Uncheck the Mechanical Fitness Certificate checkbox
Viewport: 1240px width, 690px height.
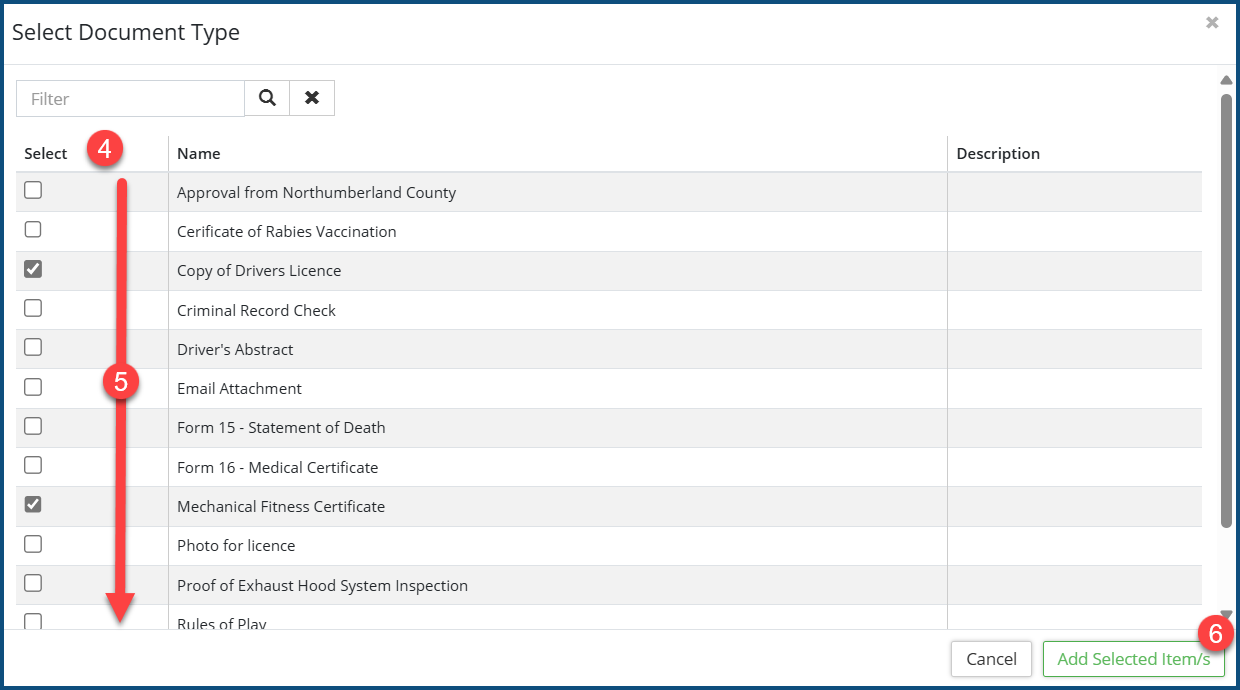(33, 505)
